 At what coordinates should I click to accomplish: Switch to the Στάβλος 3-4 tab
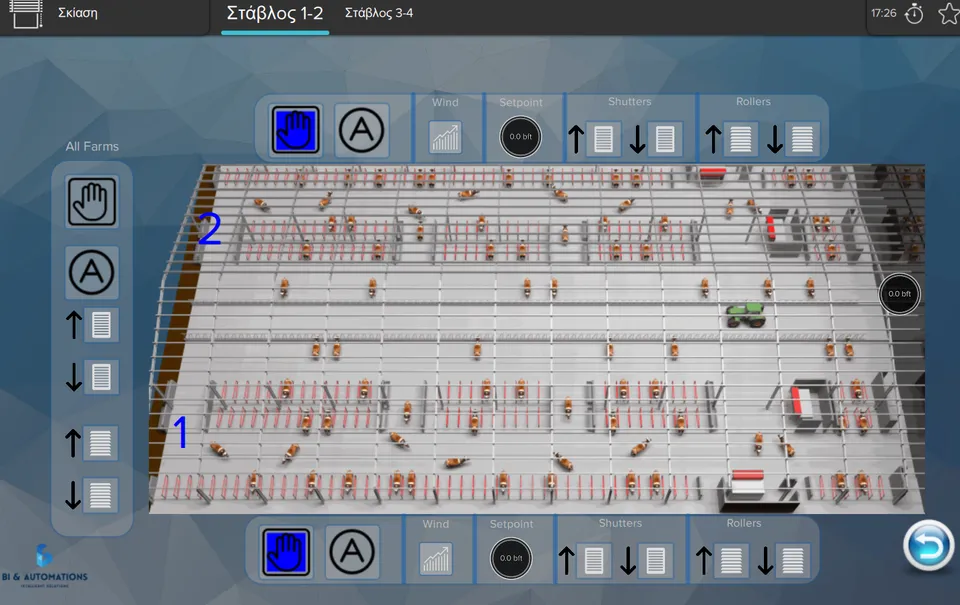pos(379,13)
